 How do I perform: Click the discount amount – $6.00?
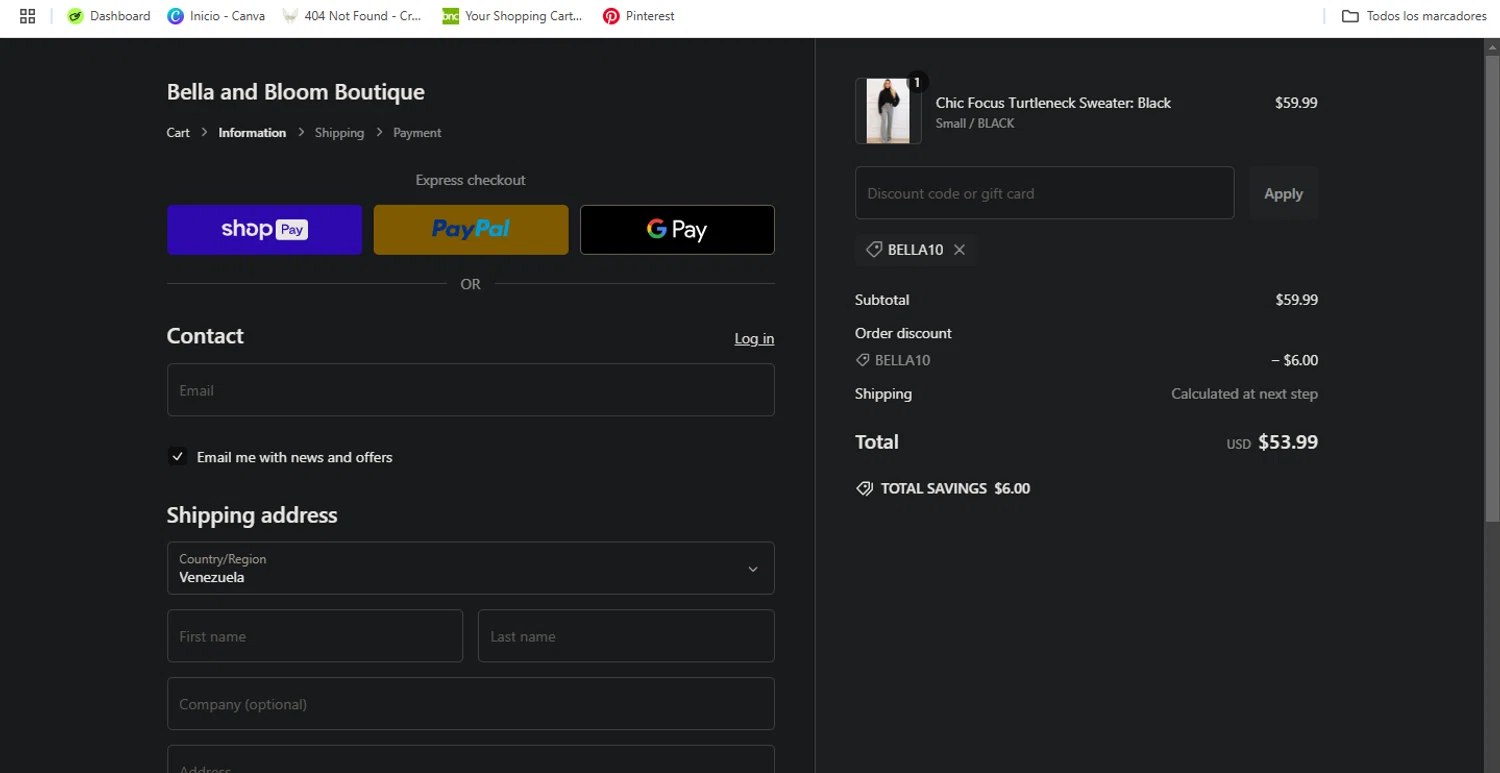point(1294,360)
